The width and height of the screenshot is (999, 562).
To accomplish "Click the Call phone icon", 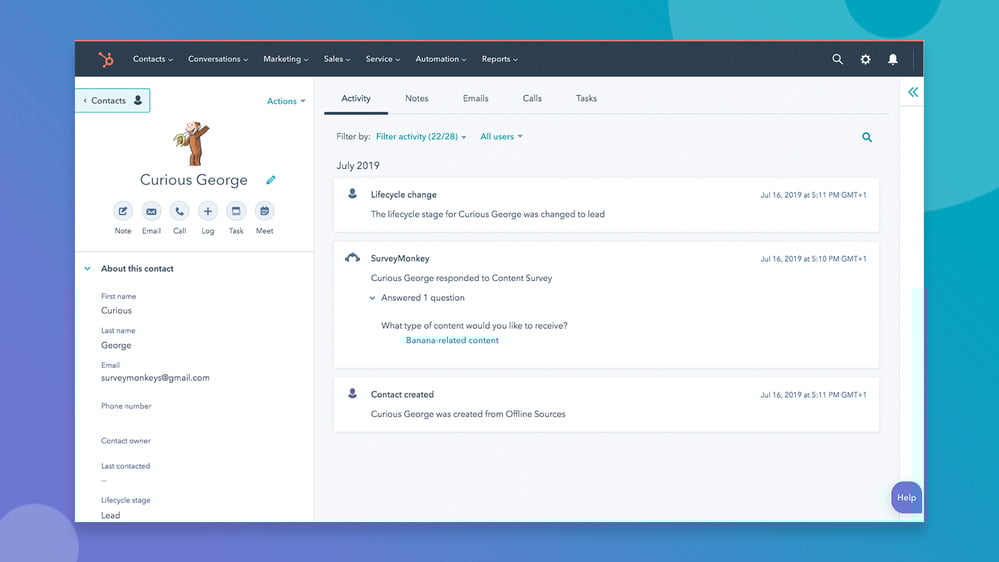I will click(179, 211).
